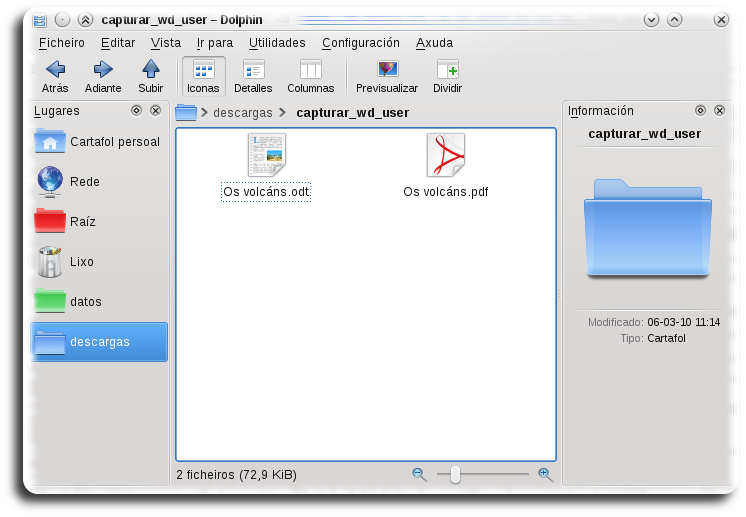Image resolution: width=746 pixels, height=517 pixels.
Task: Open Lixo trash in Lugares panel
Action: click(x=50, y=262)
